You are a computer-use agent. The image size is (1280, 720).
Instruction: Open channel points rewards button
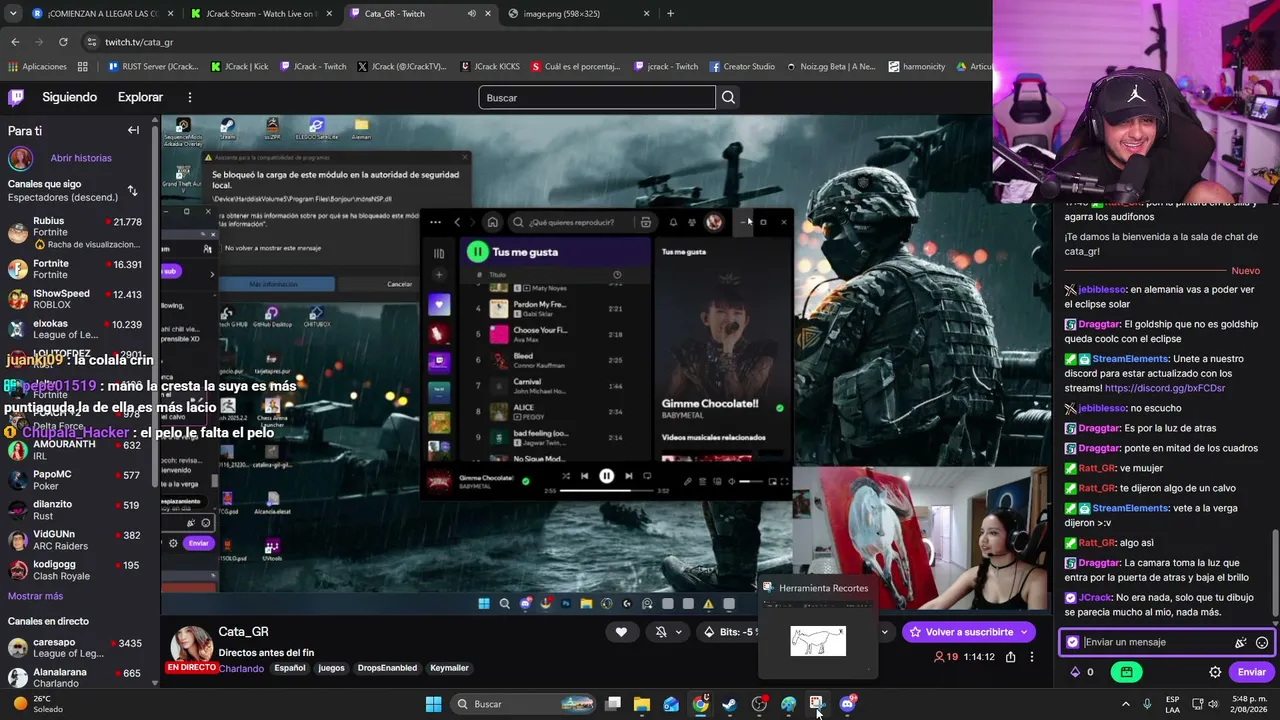[1126, 672]
